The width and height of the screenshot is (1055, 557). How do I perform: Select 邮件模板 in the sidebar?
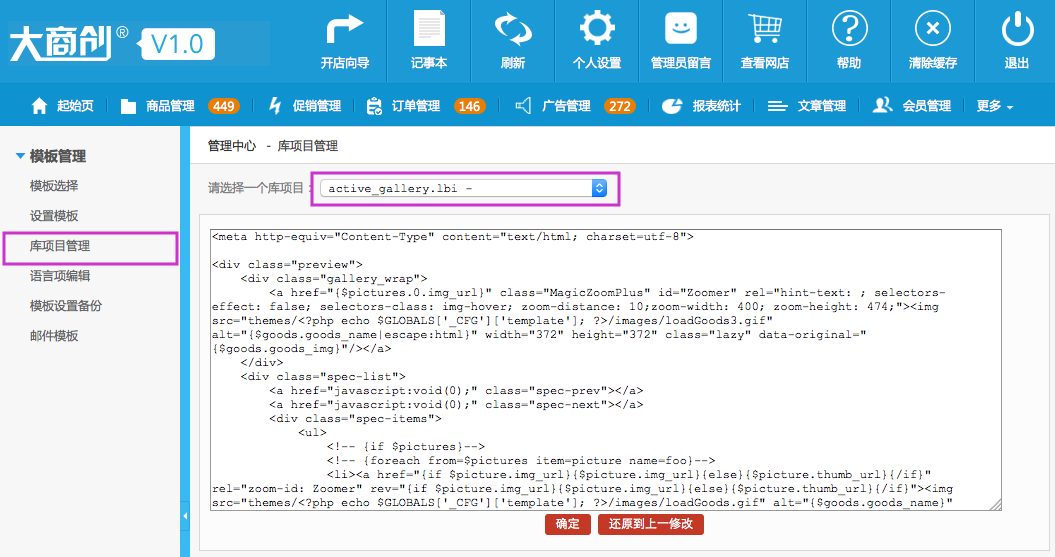54,336
